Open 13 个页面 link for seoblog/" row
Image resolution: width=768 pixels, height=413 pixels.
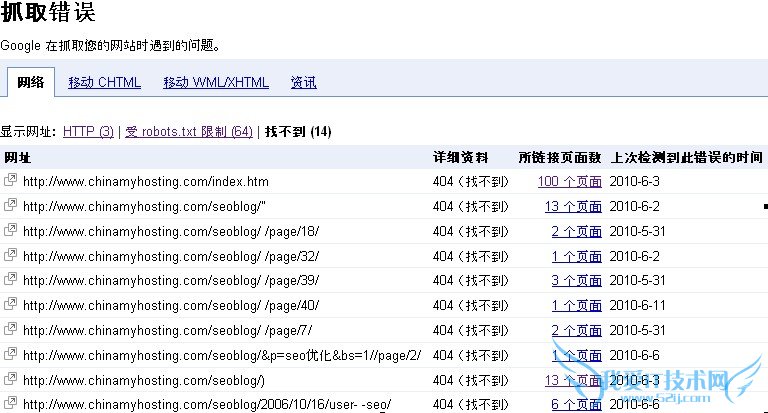[573, 206]
